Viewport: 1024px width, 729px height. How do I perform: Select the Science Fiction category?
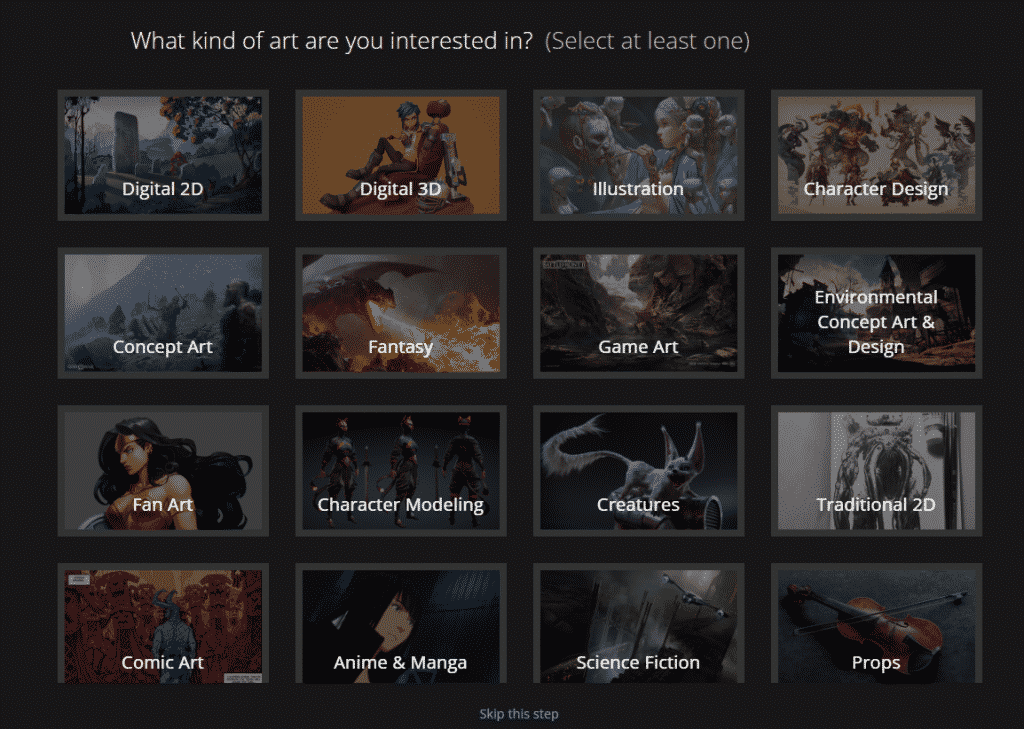tap(639, 623)
